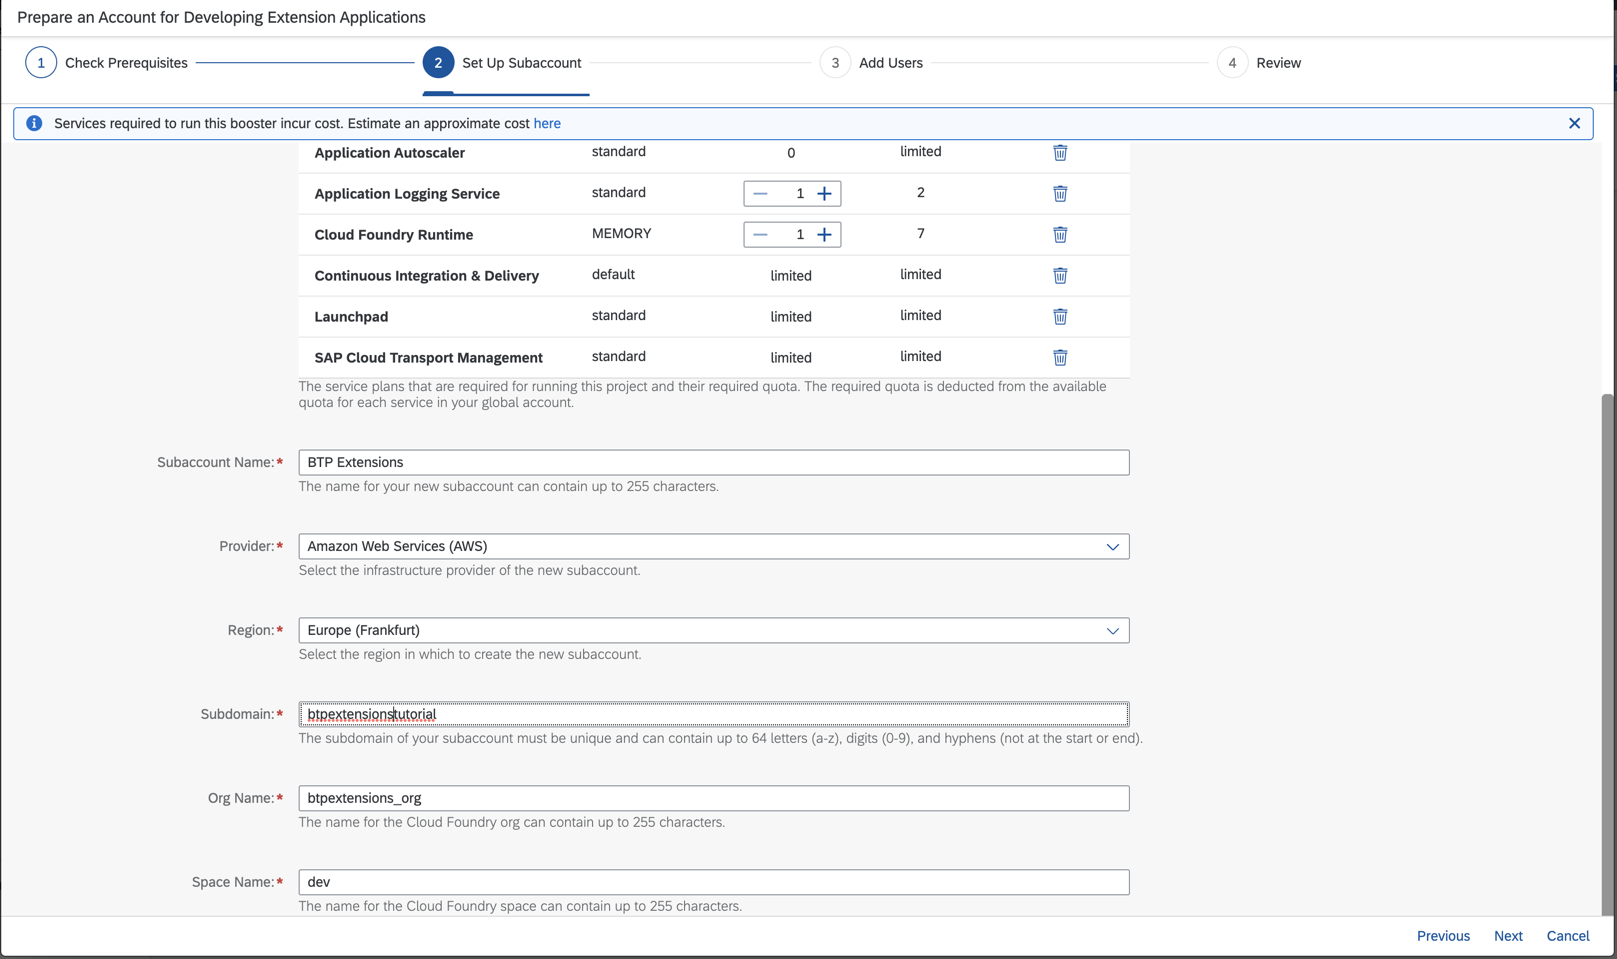Select step 2 Set Up Subaccount
The height and width of the screenshot is (959, 1617).
pos(502,63)
